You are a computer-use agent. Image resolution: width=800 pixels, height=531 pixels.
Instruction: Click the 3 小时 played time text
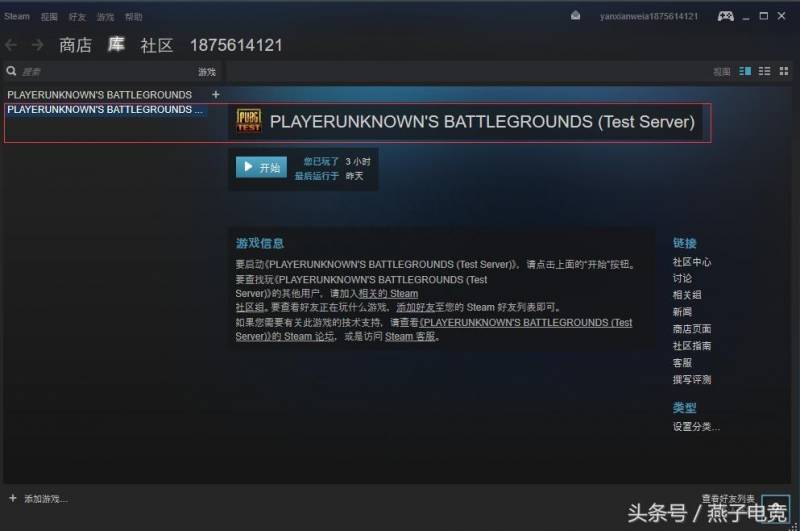coord(358,161)
